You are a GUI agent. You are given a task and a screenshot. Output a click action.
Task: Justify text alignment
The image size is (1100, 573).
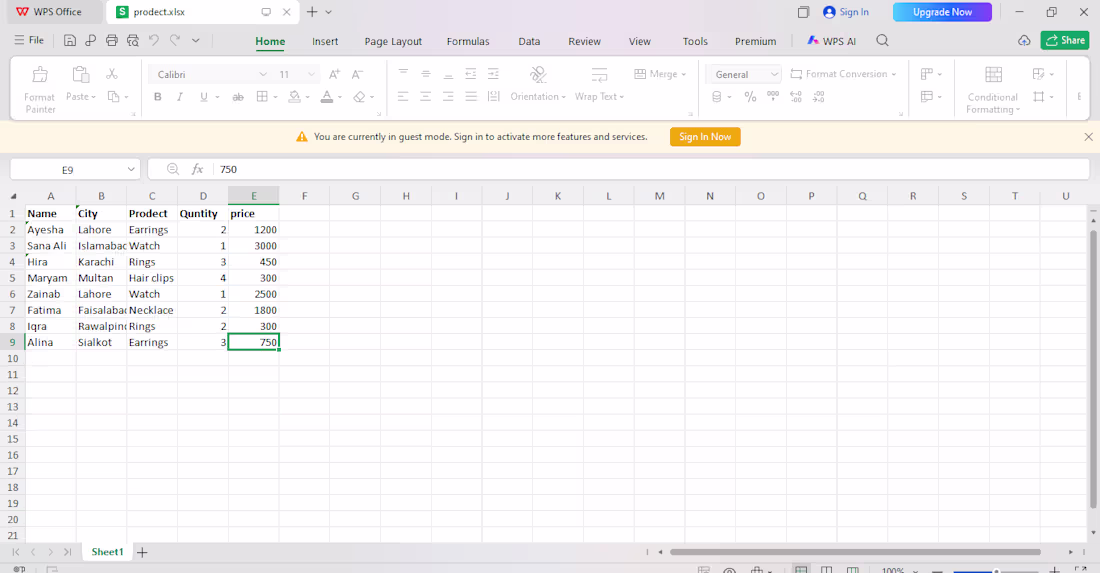(x=471, y=97)
